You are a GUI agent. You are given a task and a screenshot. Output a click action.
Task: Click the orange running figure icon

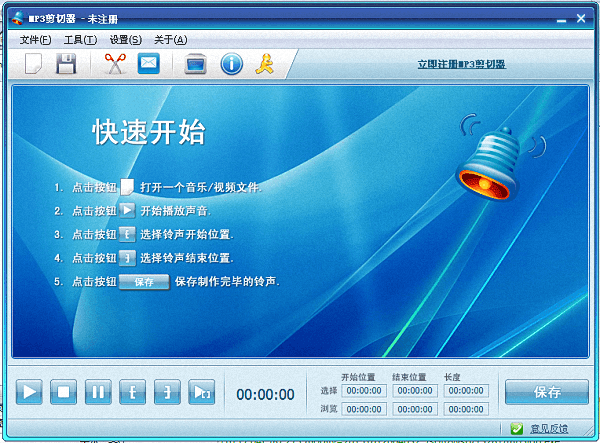(264, 64)
